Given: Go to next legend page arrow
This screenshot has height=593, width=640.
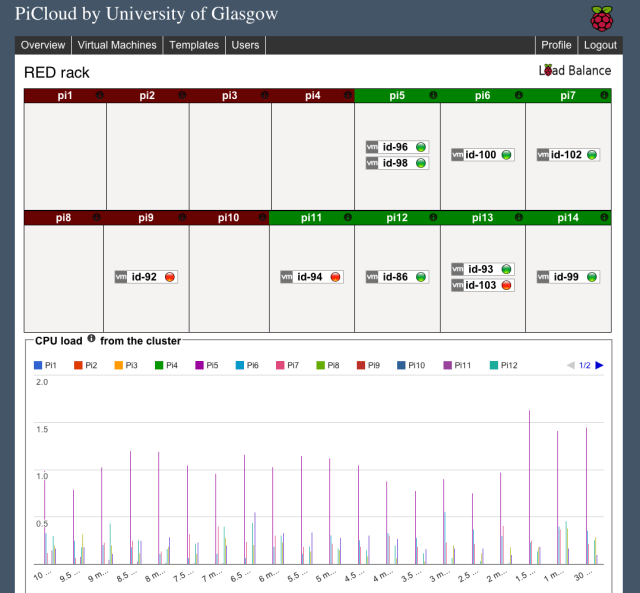Looking at the screenshot, I should (599, 365).
